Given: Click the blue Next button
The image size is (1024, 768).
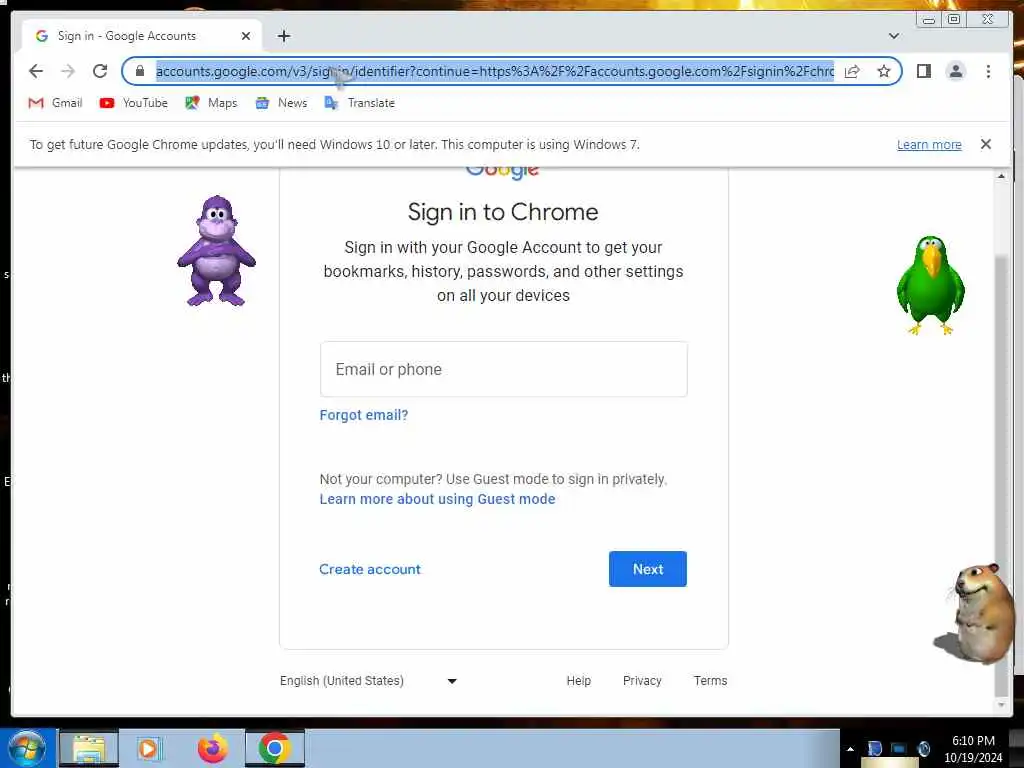Looking at the screenshot, I should tap(647, 569).
